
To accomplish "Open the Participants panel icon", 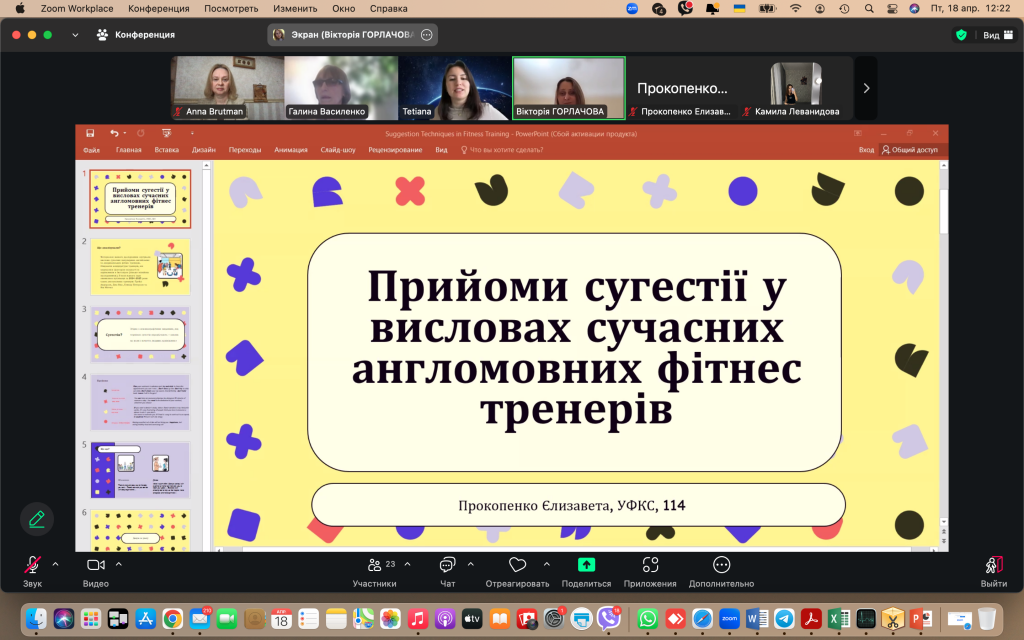I will click(x=375, y=565).
